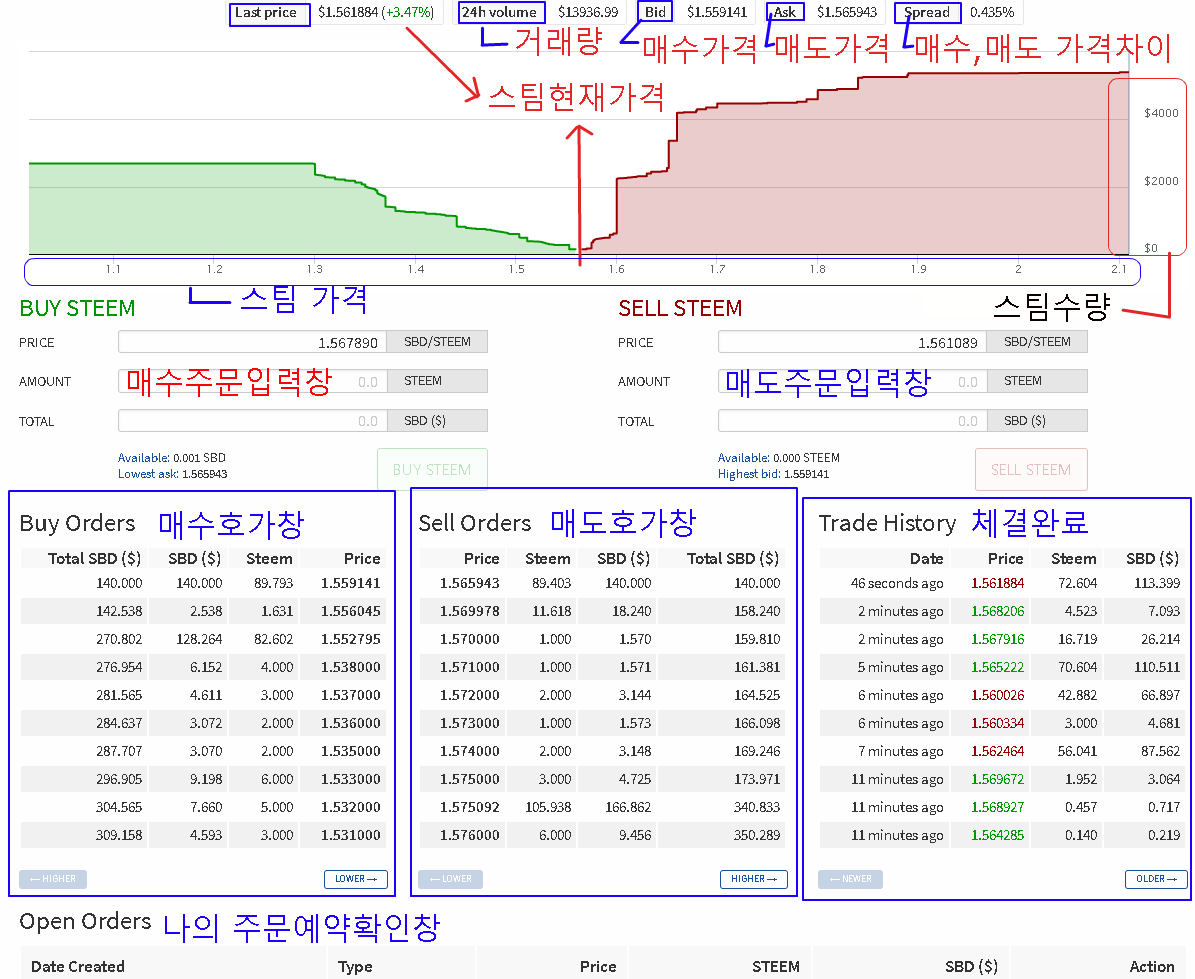The height and width of the screenshot is (979, 1195).
Task: Select buy order priced 1.531000
Action: point(203,836)
